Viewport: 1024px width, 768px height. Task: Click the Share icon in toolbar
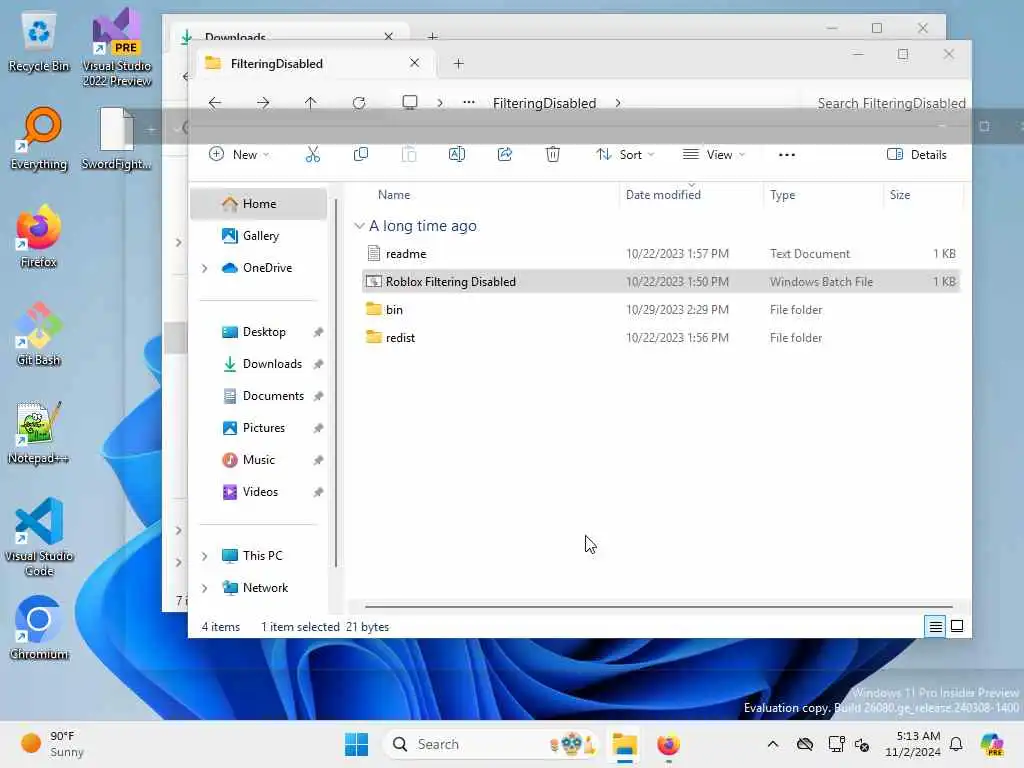tap(505, 155)
